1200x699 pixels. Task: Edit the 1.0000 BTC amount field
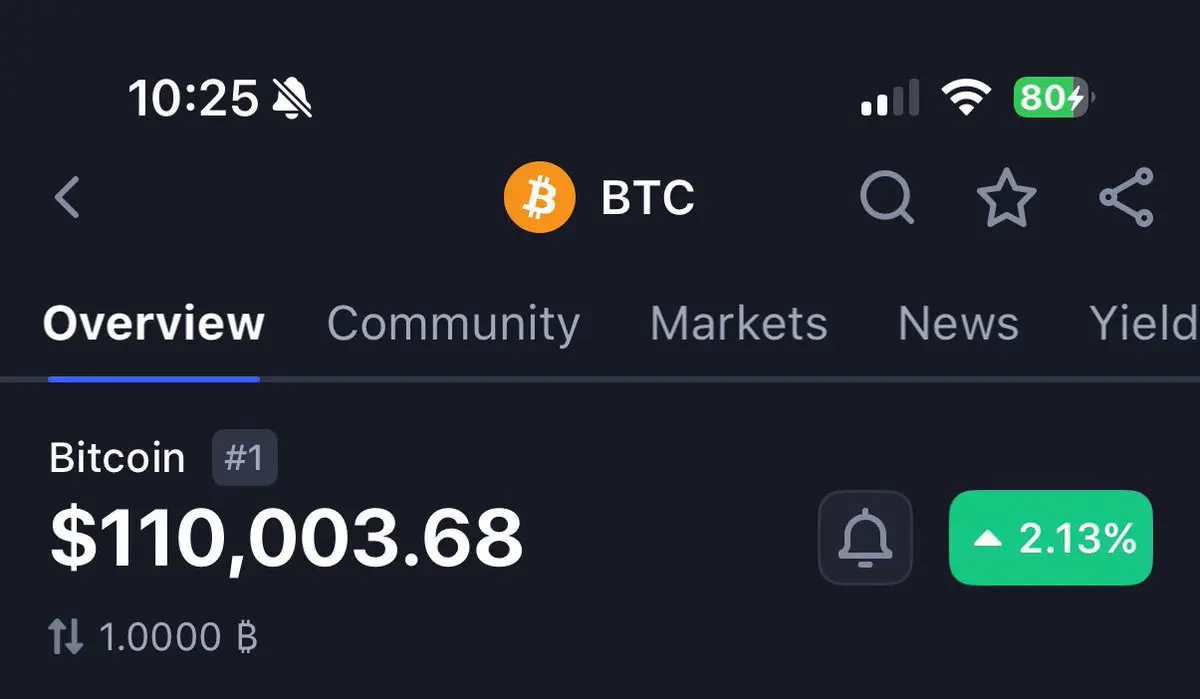pyautogui.click(x=179, y=637)
